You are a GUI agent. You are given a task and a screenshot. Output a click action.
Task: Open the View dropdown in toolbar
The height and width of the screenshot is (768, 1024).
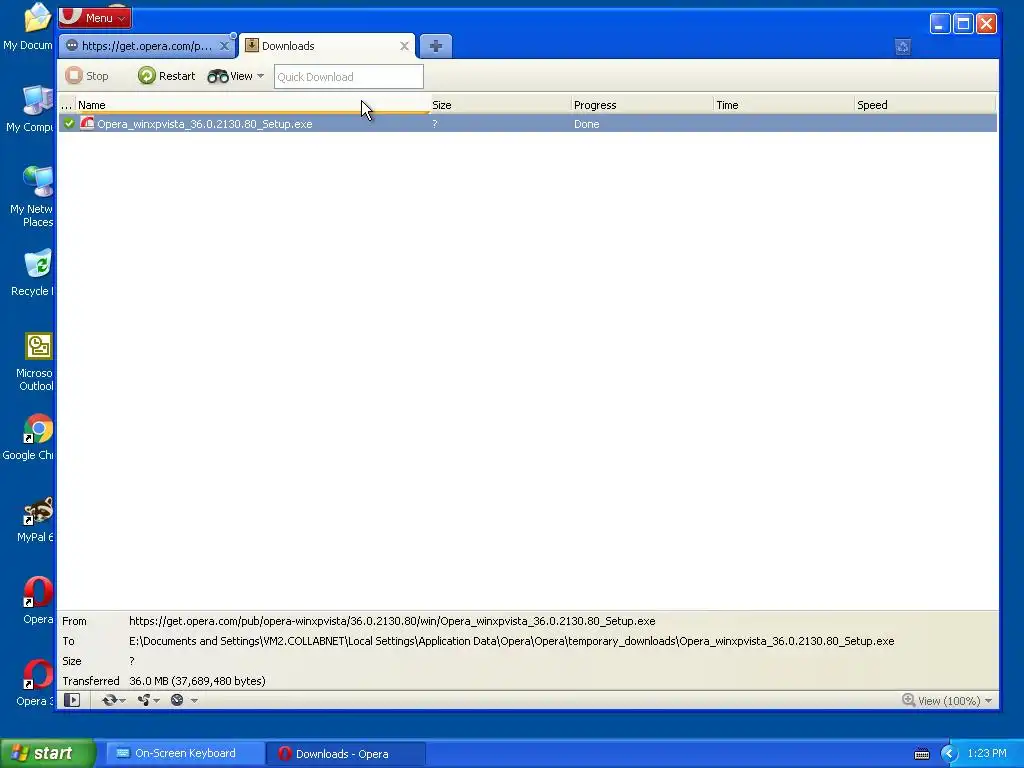pos(236,76)
